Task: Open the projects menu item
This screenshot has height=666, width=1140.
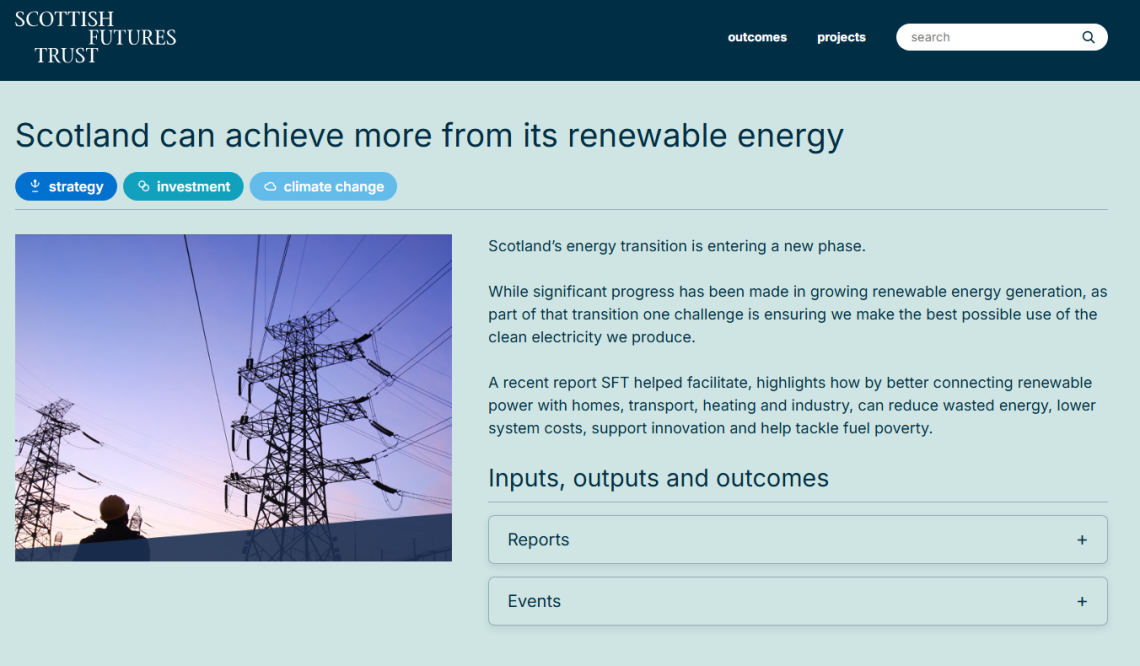Action: pos(841,37)
